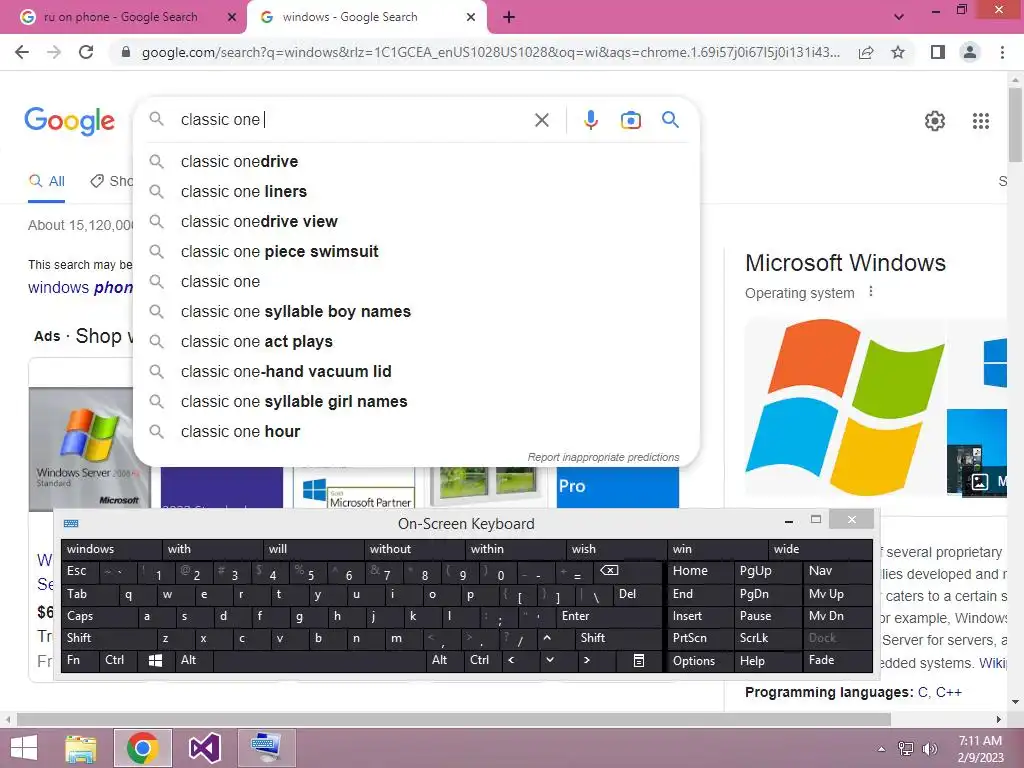The image size is (1024, 768).
Task: Select suggestion 'classic one hour'
Action: coord(416,432)
